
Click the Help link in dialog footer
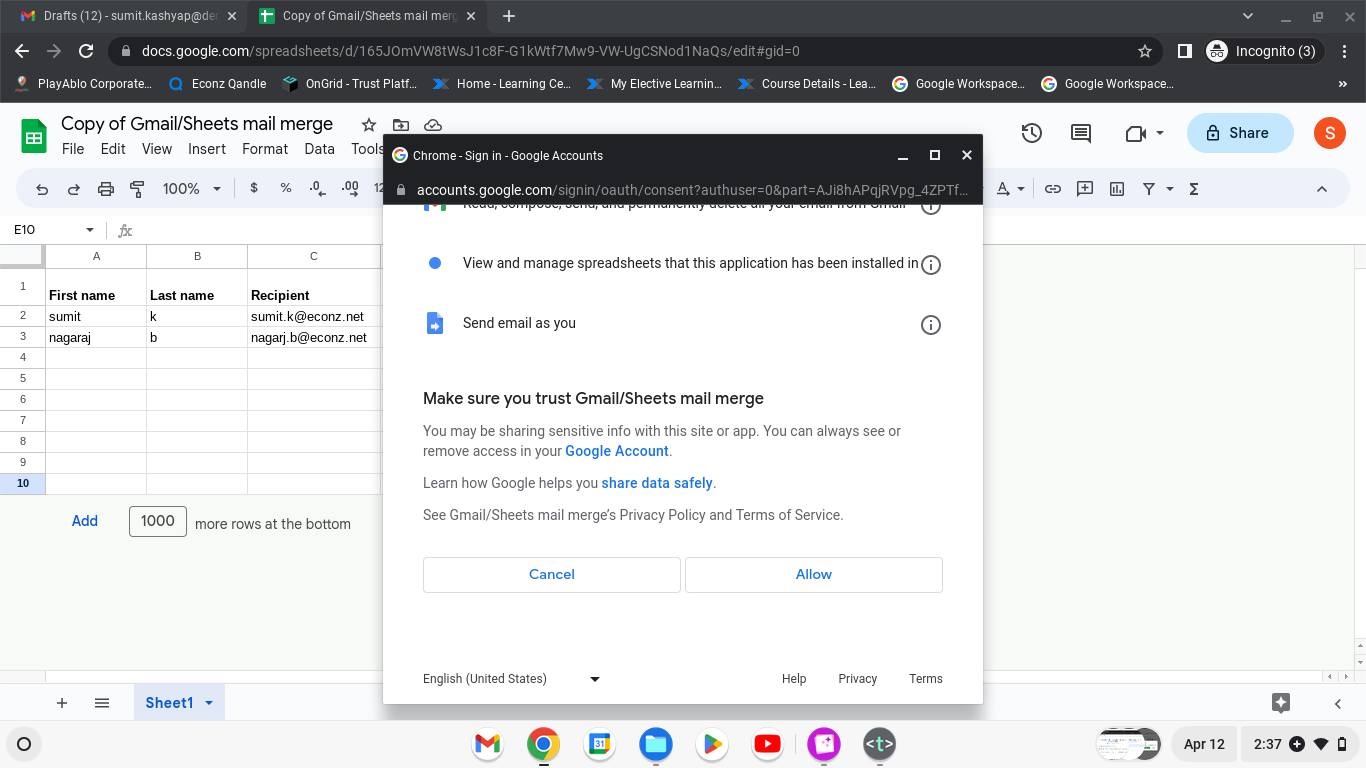[x=794, y=679]
